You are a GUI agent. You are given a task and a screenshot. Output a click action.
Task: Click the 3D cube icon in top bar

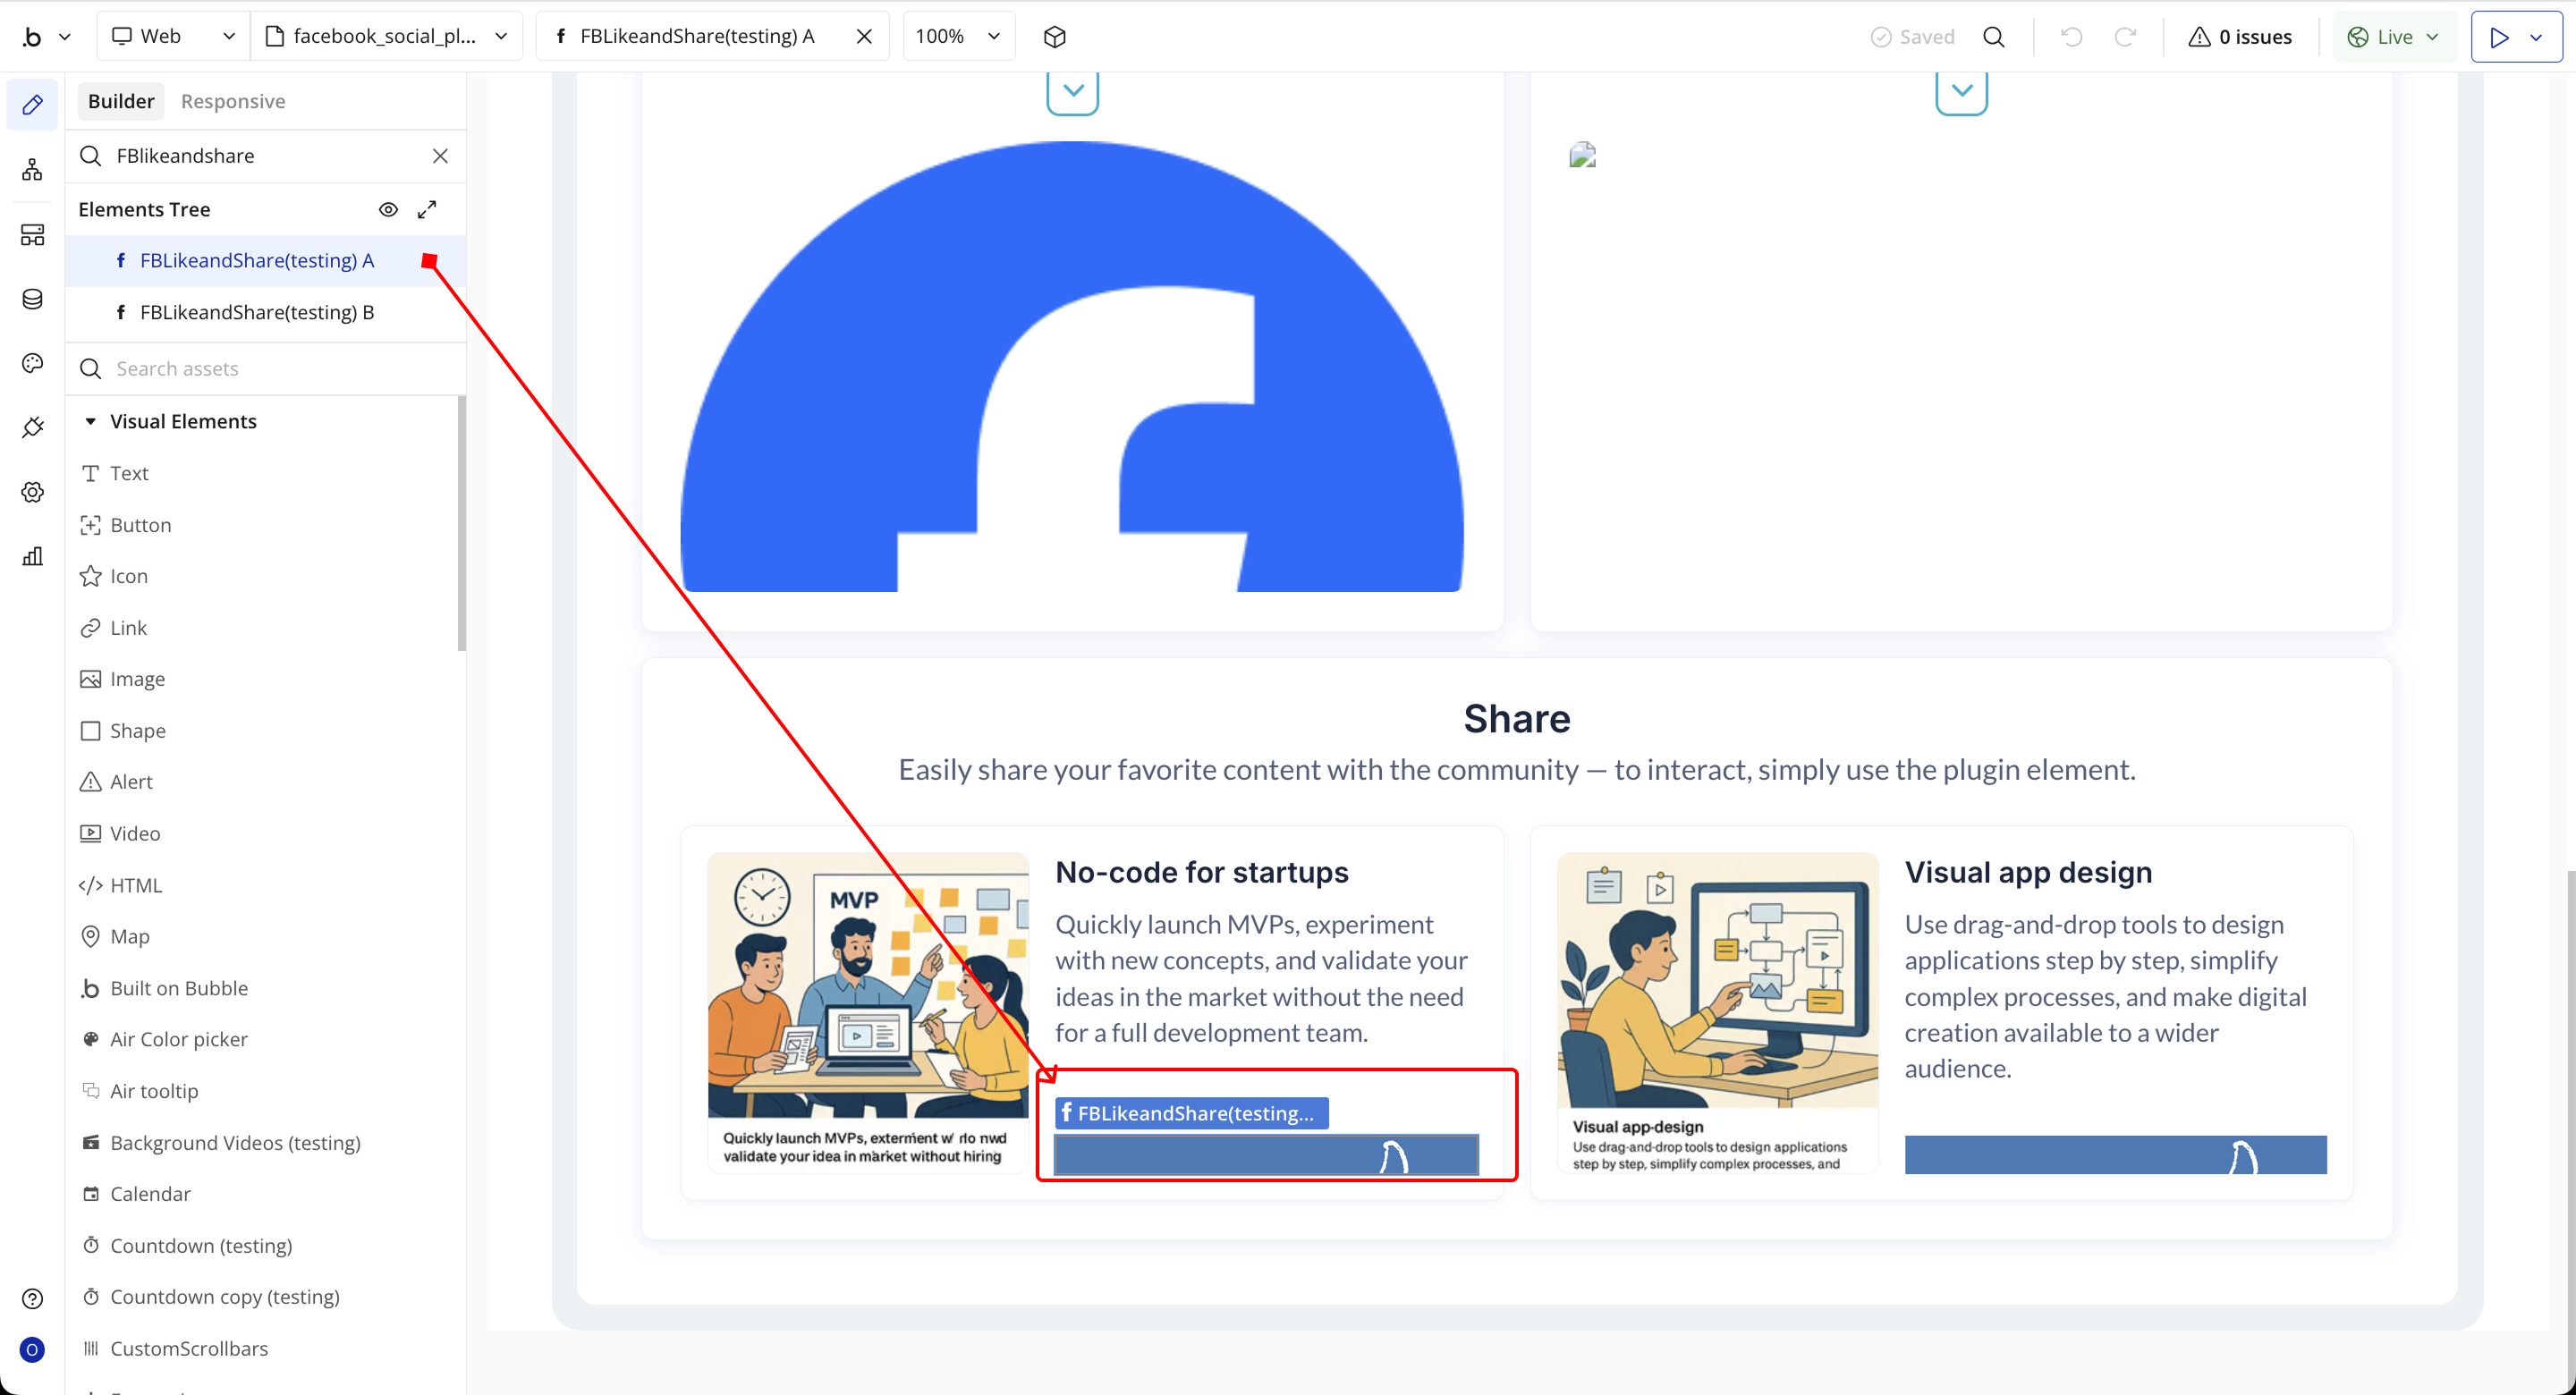pos(1054,37)
